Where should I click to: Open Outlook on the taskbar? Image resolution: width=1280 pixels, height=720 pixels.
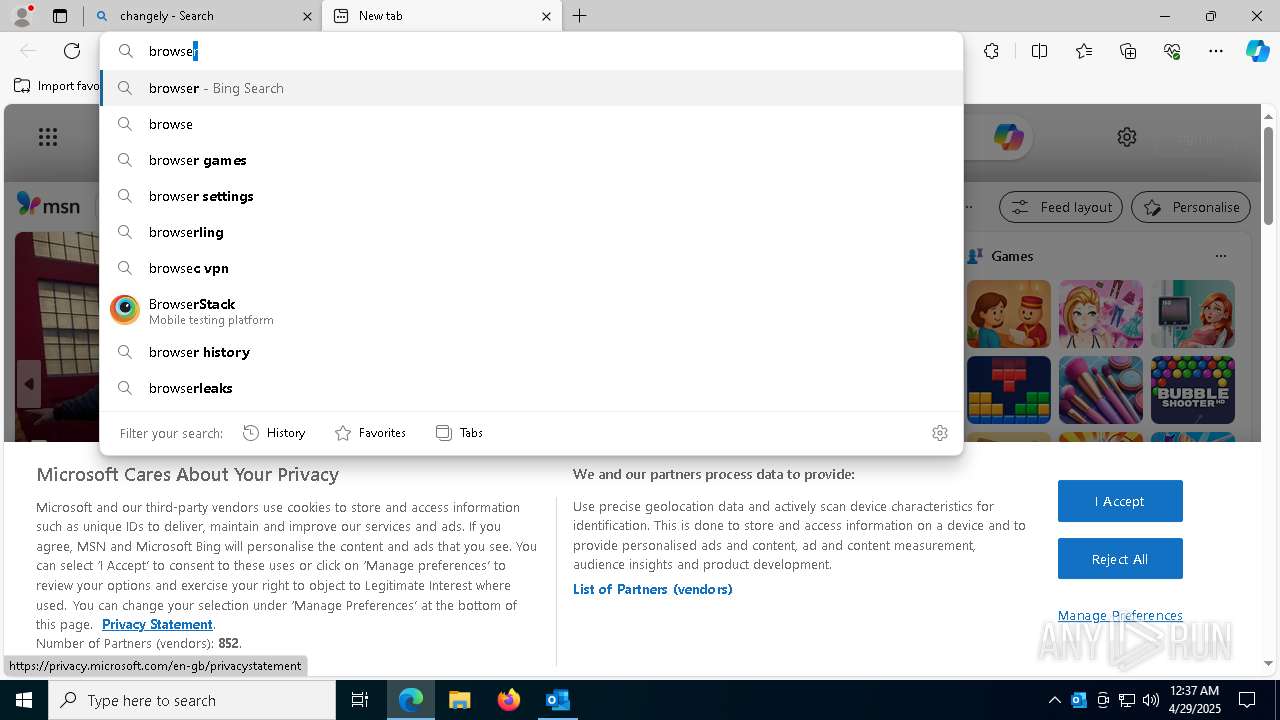pyautogui.click(x=557, y=700)
